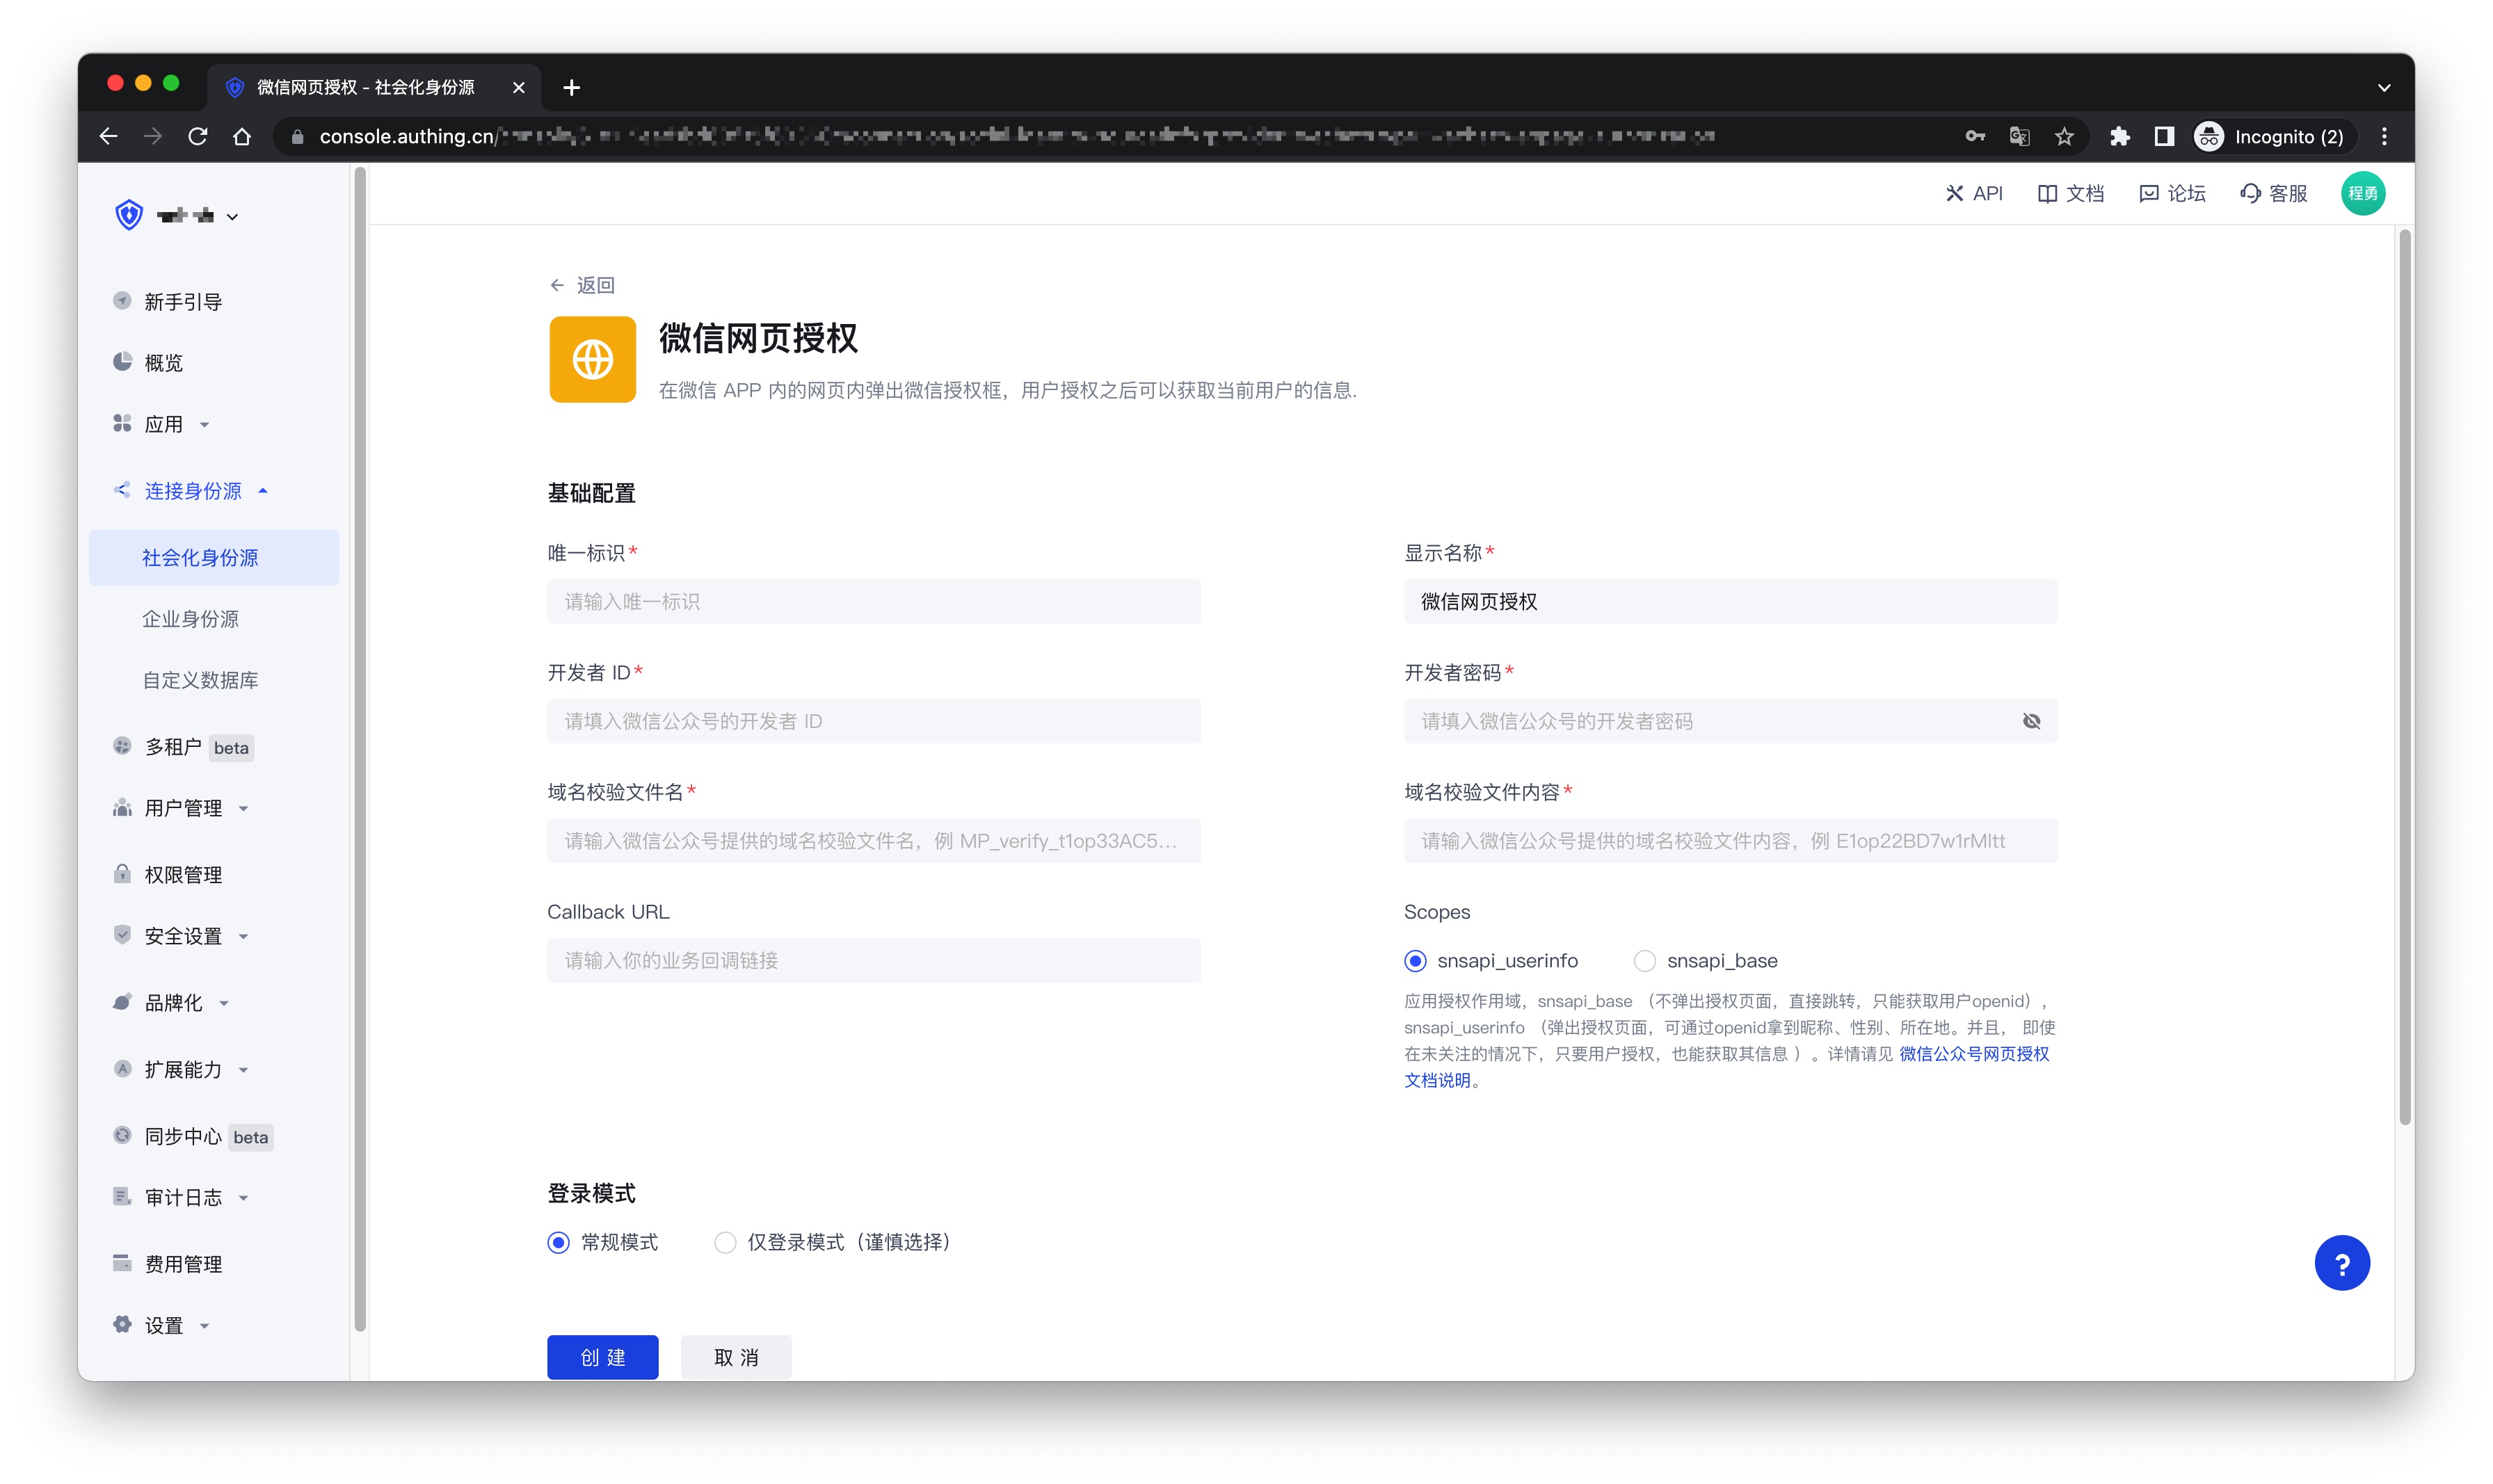2493x1484 pixels.
Task: Expand the 应用 sidebar menu
Action: tap(164, 424)
